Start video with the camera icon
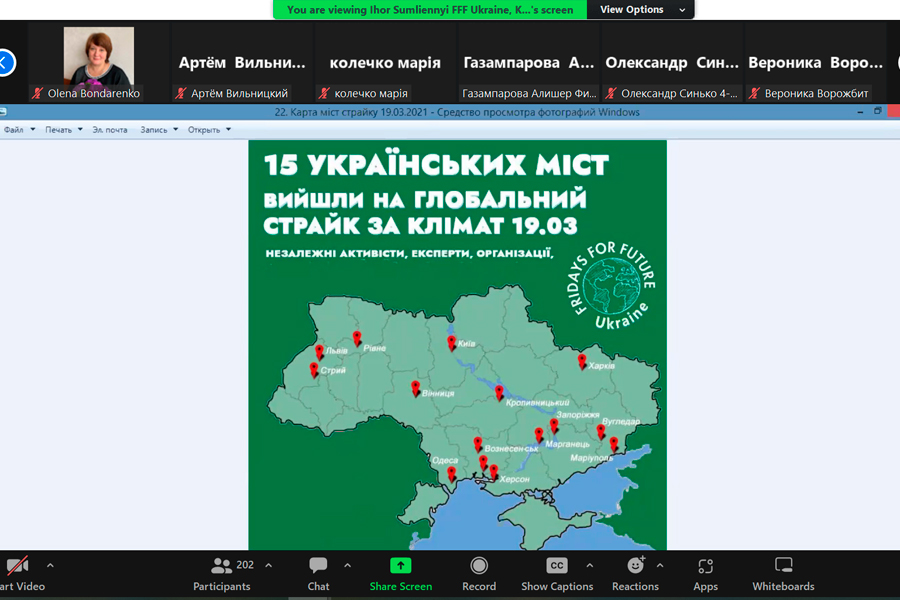Screen dimensions: 900x600 [17, 566]
